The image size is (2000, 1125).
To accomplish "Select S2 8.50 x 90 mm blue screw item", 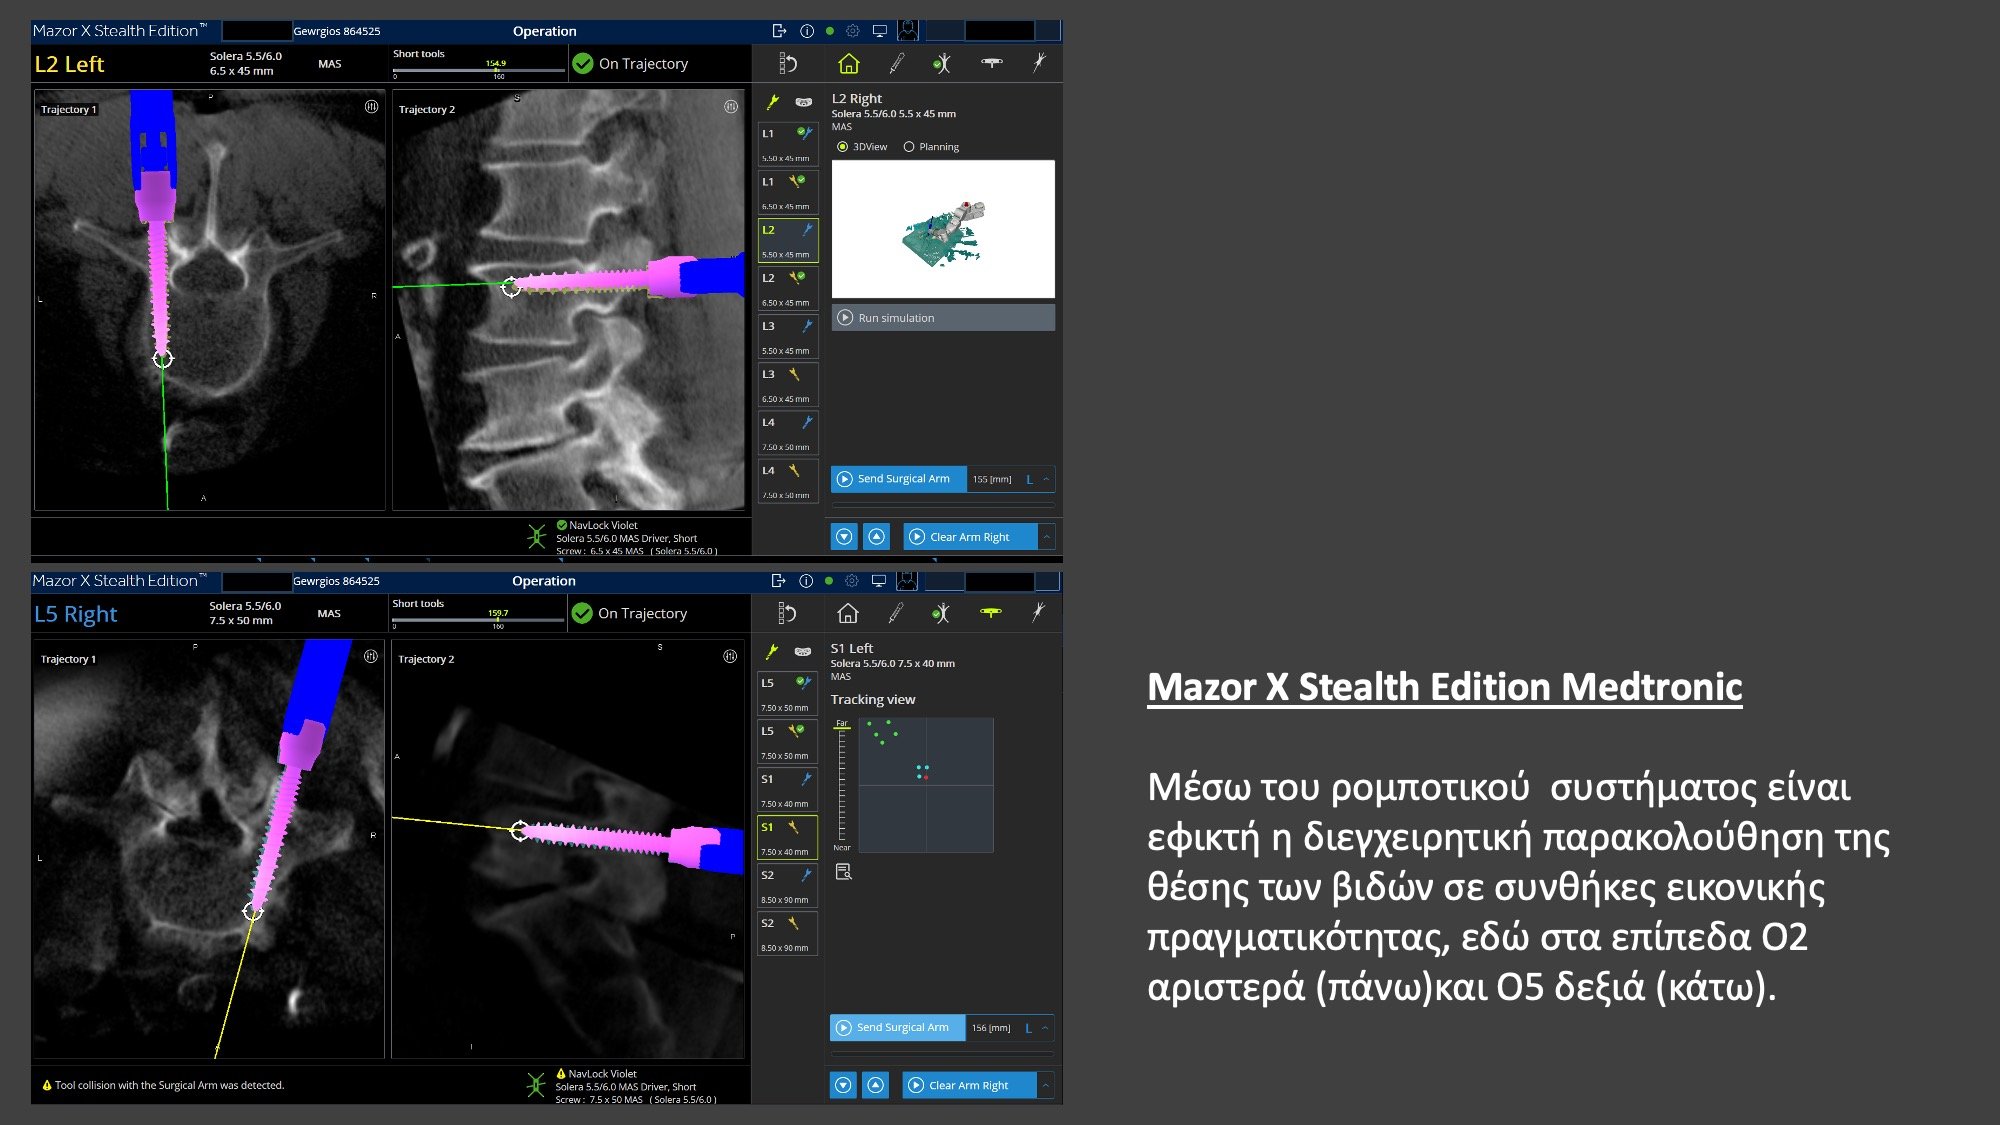I will click(787, 886).
